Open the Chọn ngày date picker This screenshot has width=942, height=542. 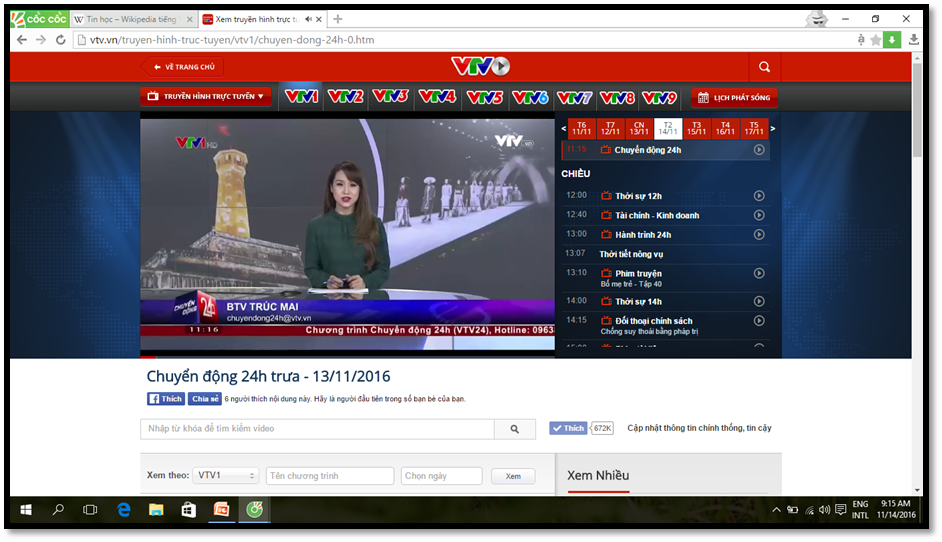pyautogui.click(x=442, y=475)
